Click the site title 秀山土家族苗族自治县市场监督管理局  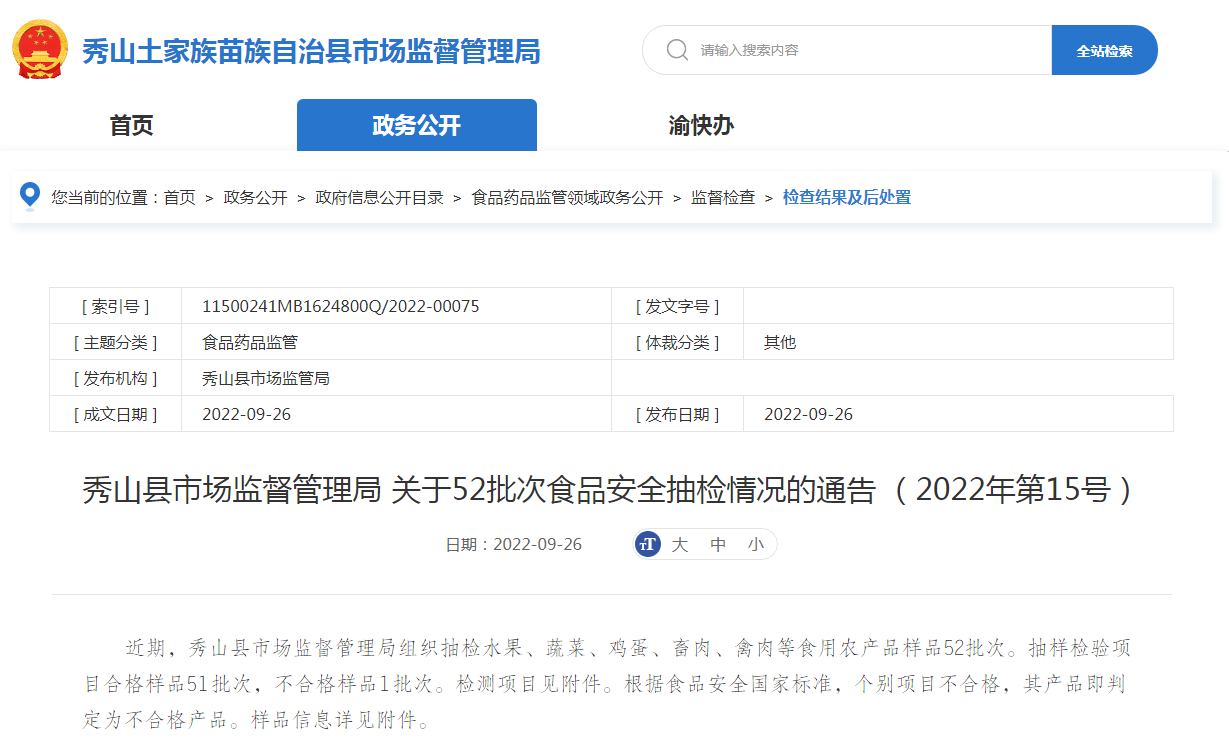pyautogui.click(x=311, y=51)
